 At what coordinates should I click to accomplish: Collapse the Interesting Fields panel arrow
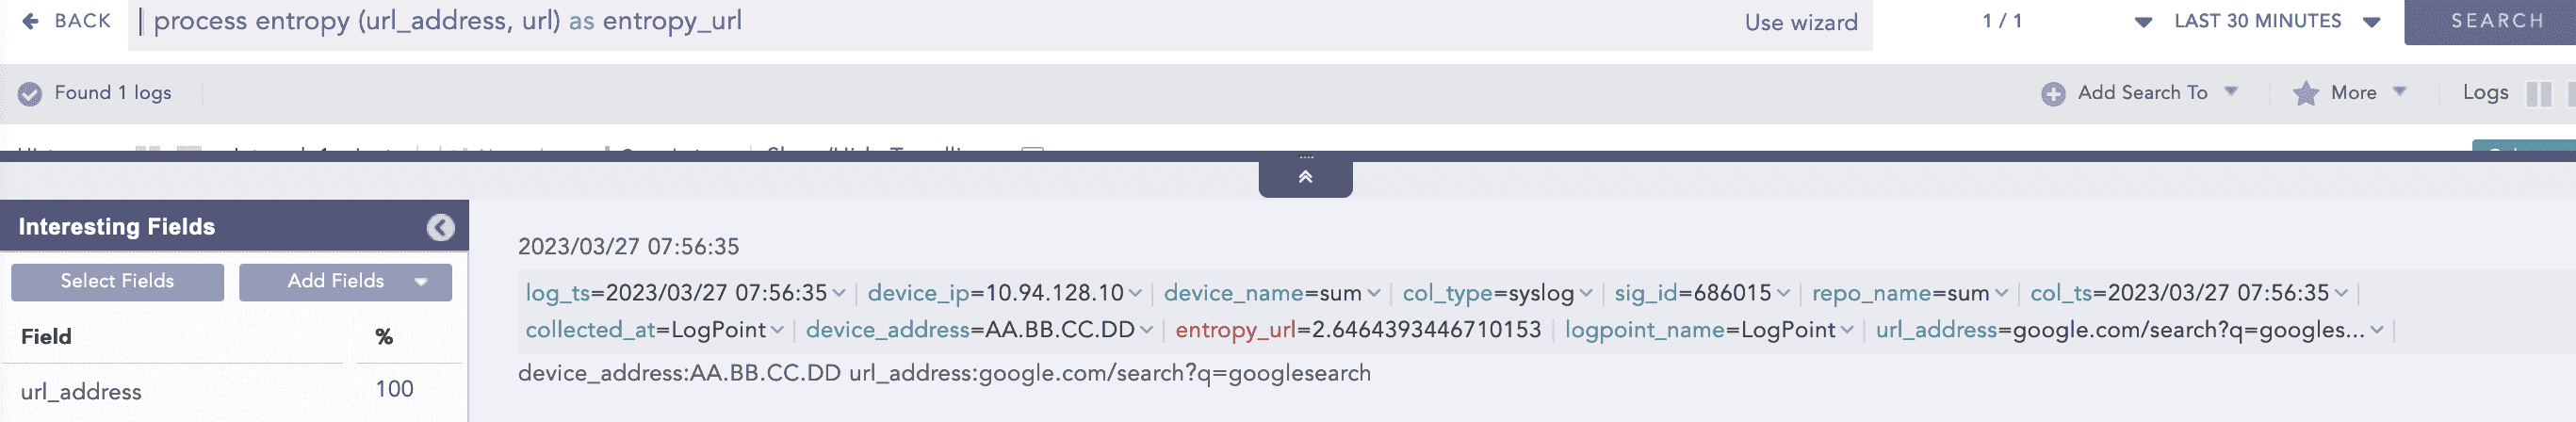coord(440,227)
